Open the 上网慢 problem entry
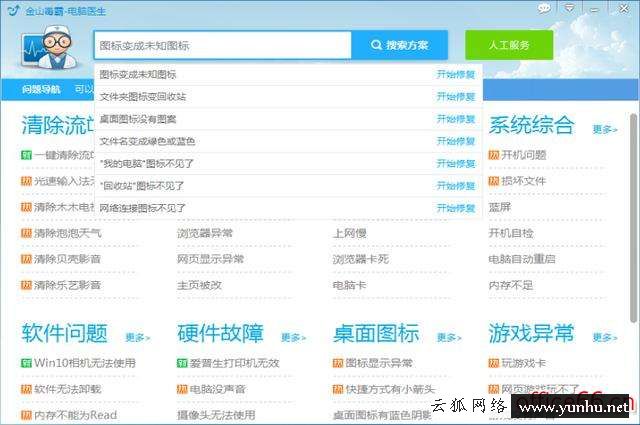Image resolution: width=640 pixels, height=425 pixels. pyautogui.click(x=349, y=233)
